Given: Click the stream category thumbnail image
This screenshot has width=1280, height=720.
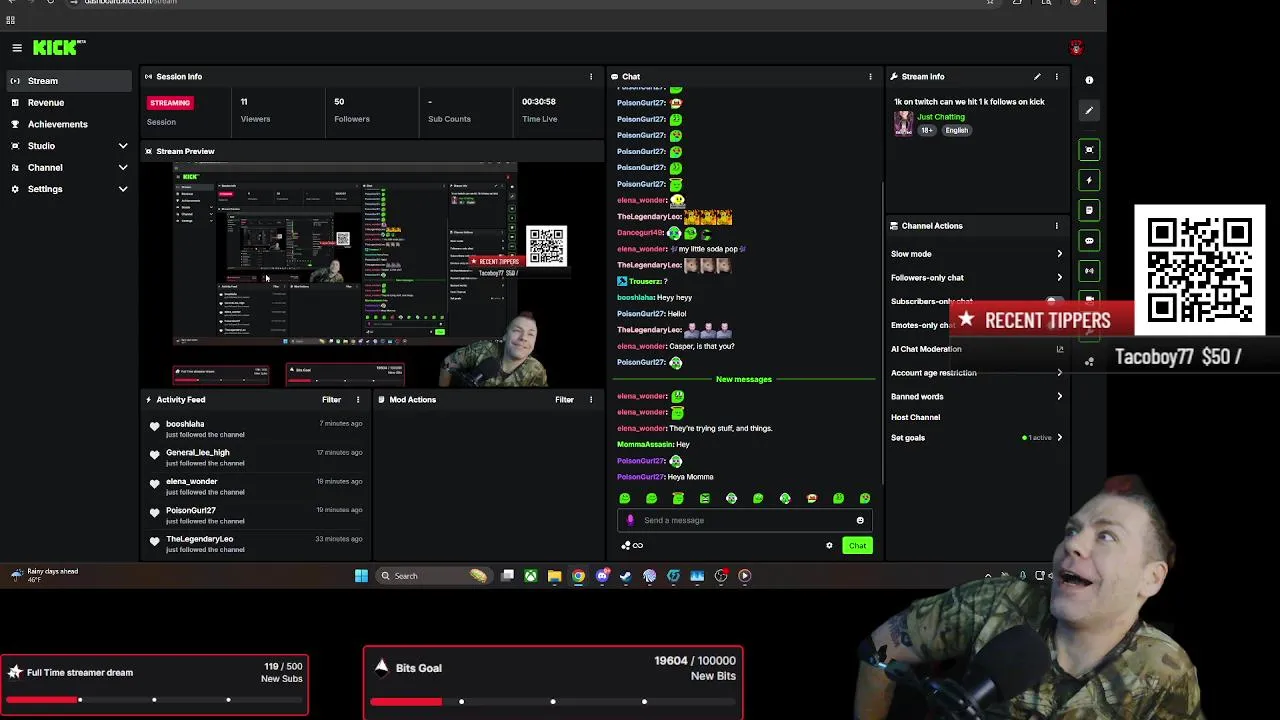Looking at the screenshot, I should 903,123.
